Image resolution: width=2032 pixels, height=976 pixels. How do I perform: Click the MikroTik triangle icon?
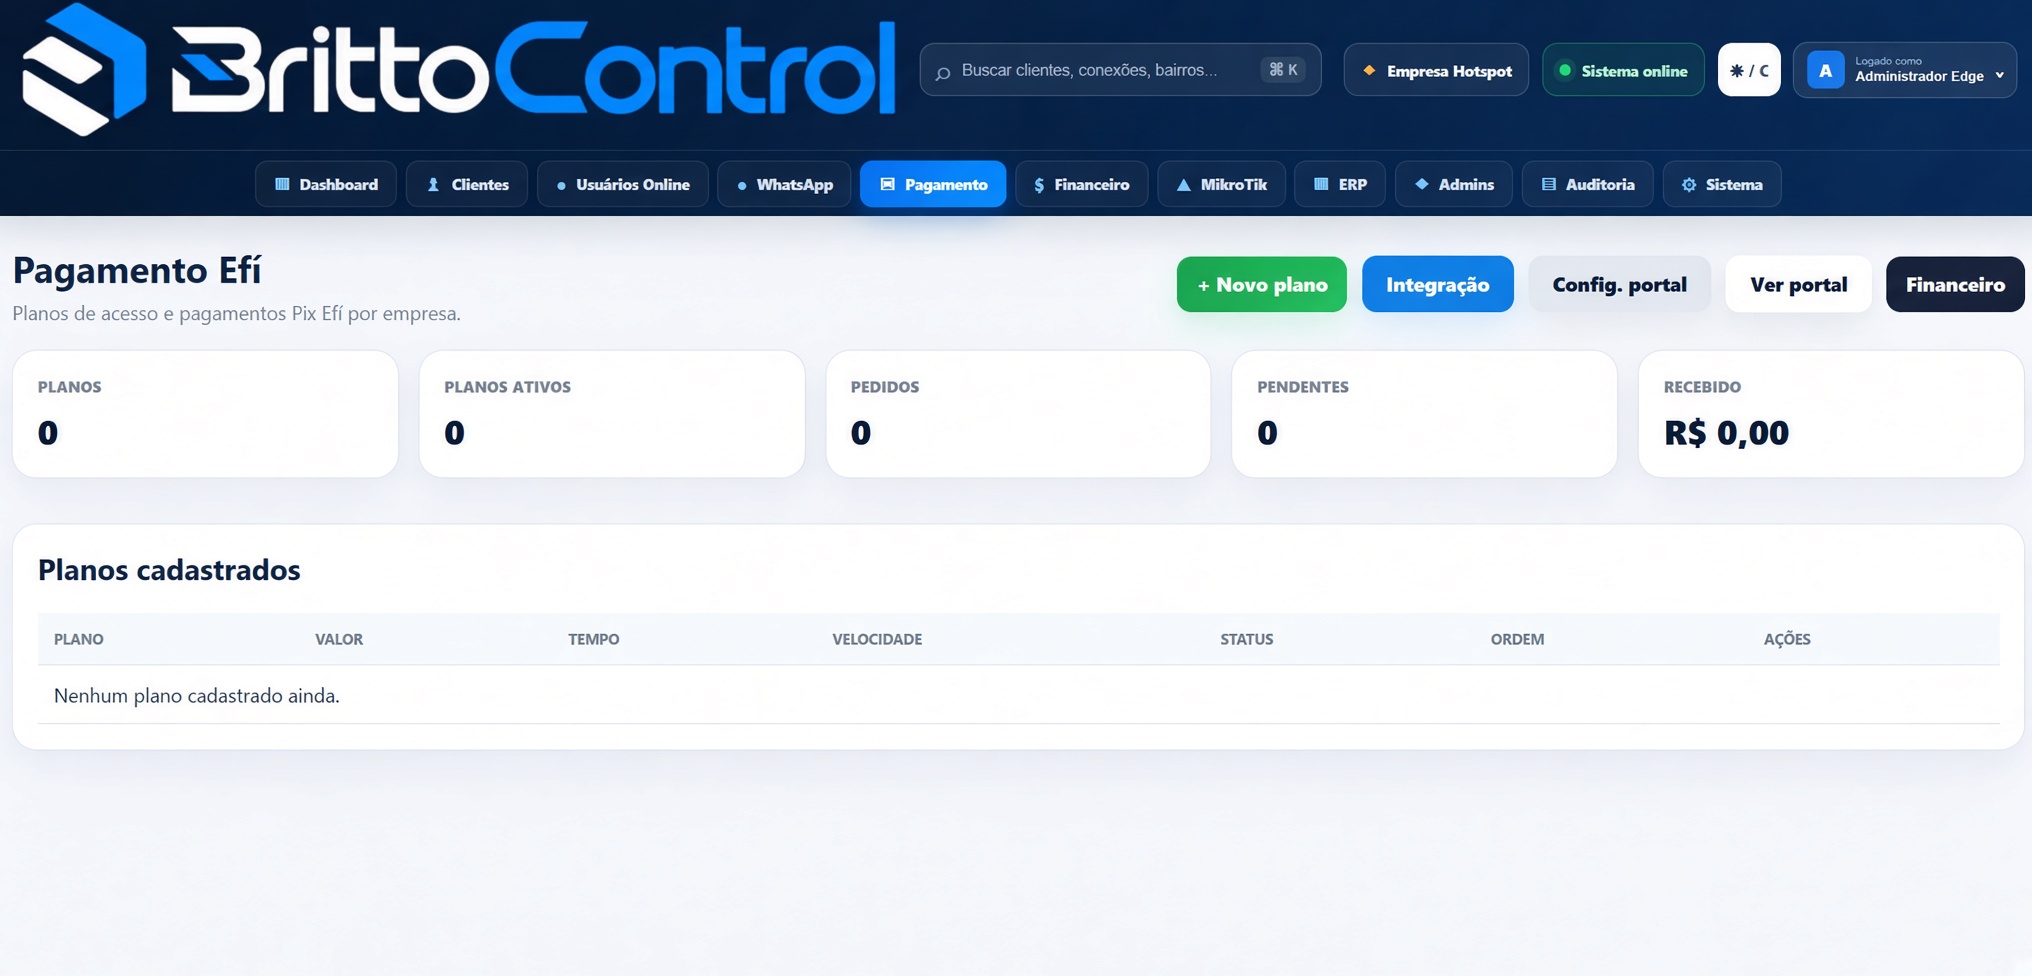[x=1183, y=185]
